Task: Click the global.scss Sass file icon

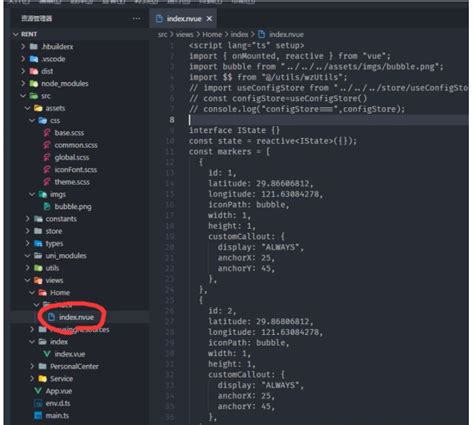Action: pos(47,158)
